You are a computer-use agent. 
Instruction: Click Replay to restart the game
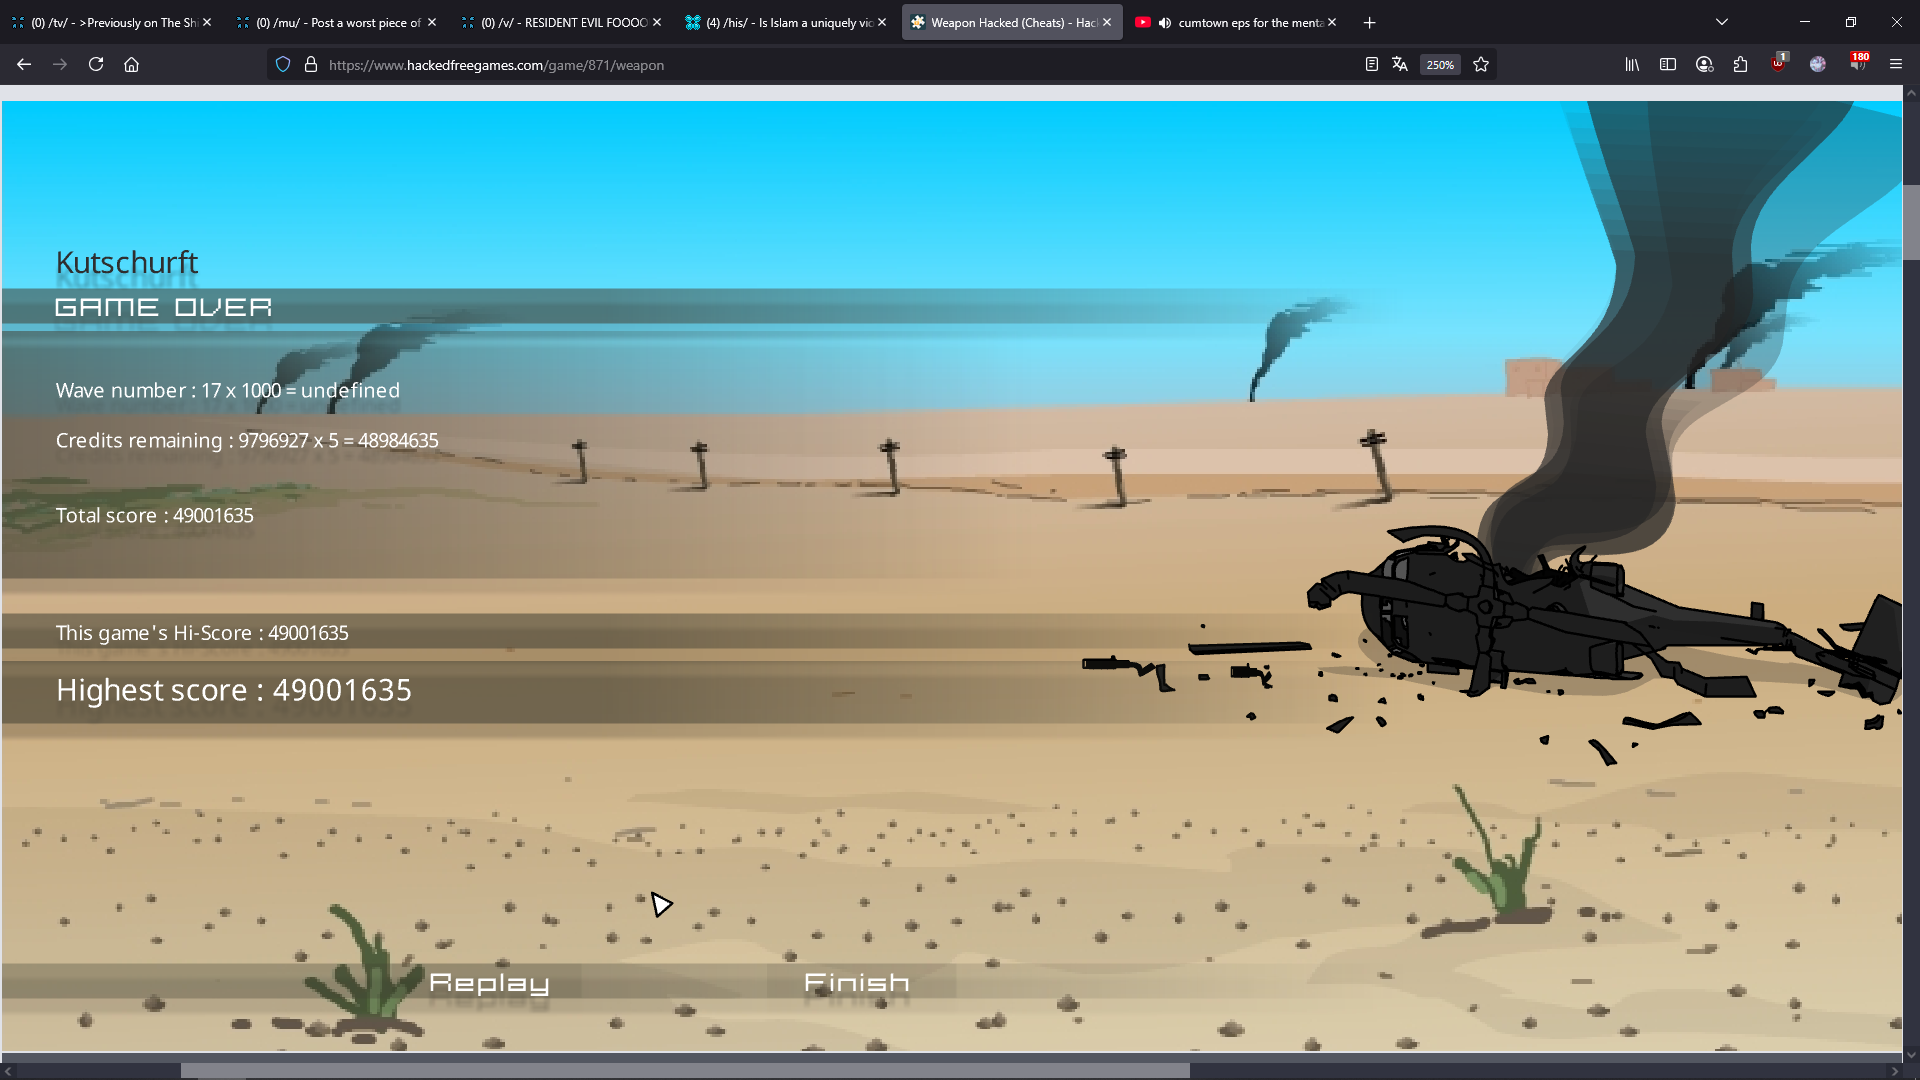click(489, 983)
